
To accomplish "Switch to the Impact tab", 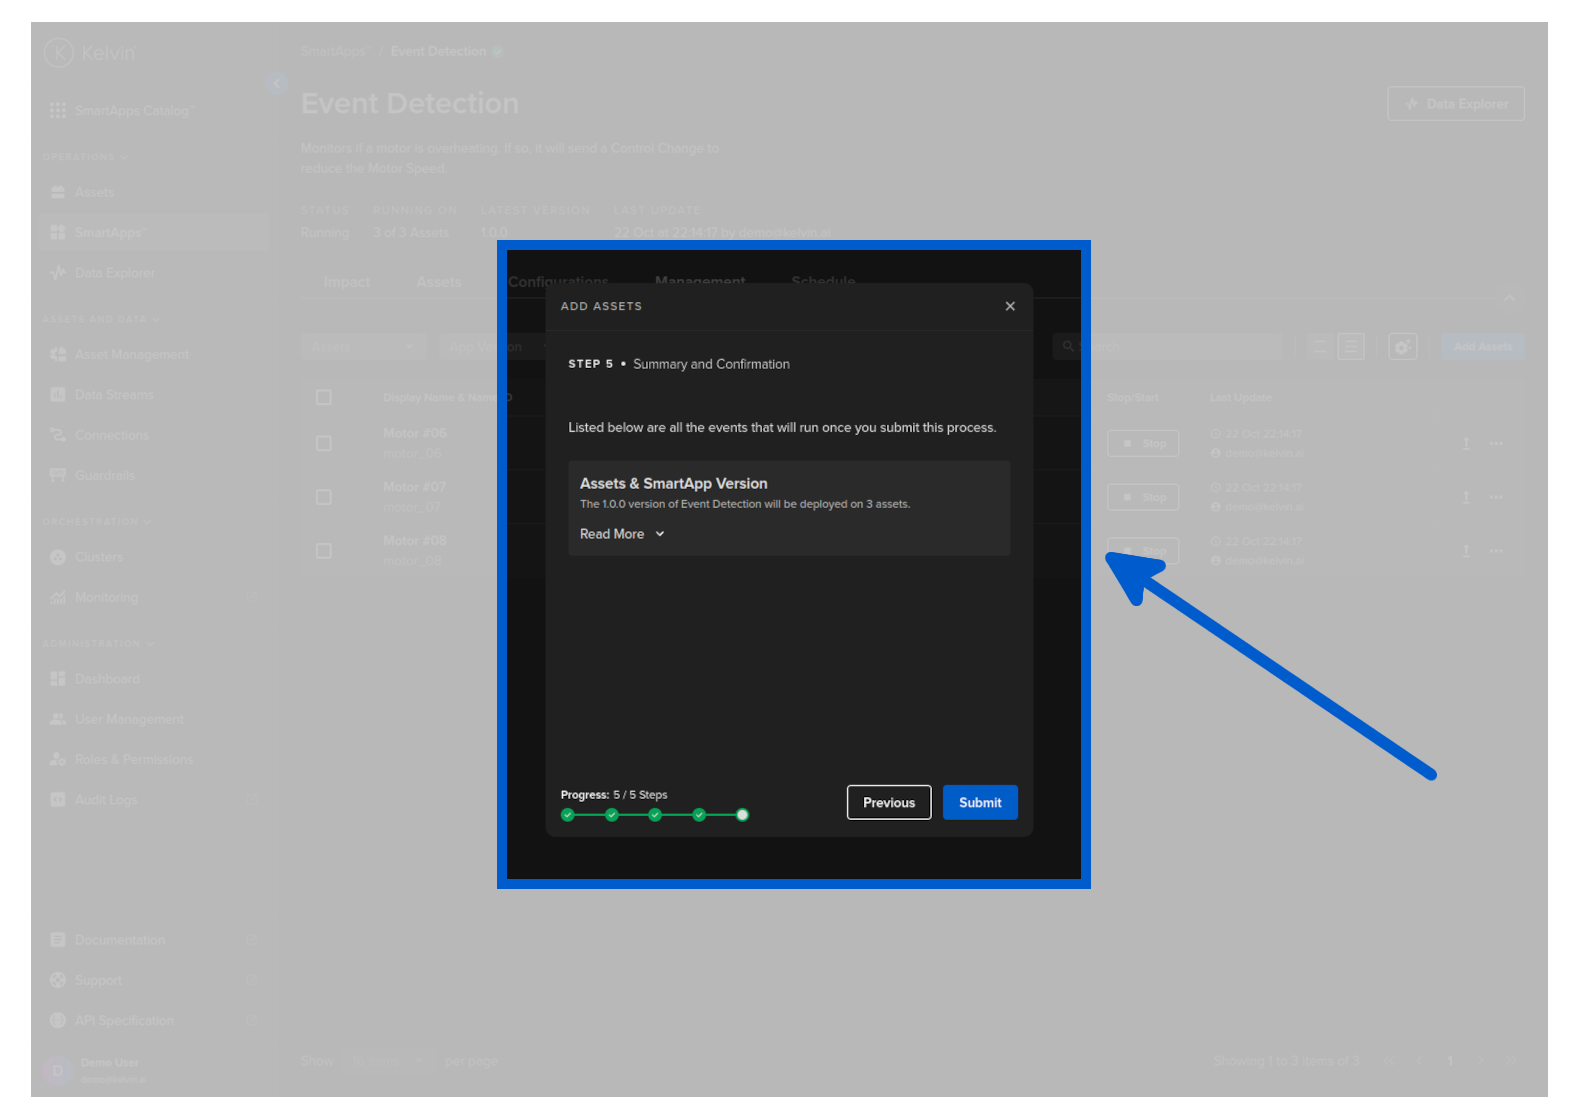I will pyautogui.click(x=346, y=283).
